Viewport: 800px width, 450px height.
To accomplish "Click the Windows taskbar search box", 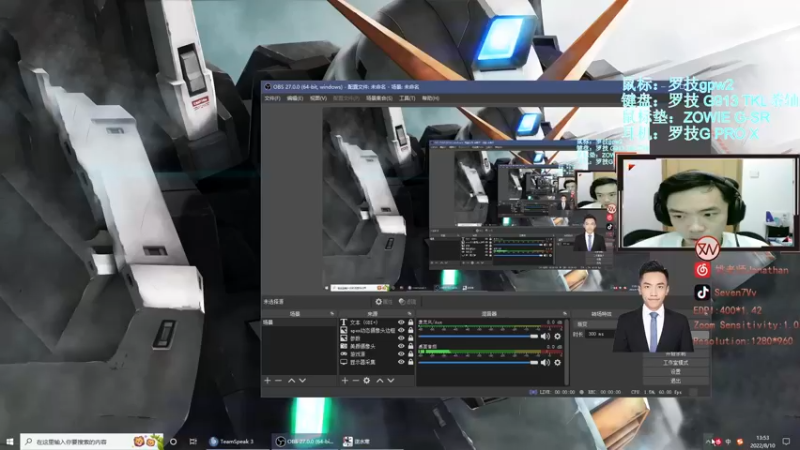I will point(92,441).
